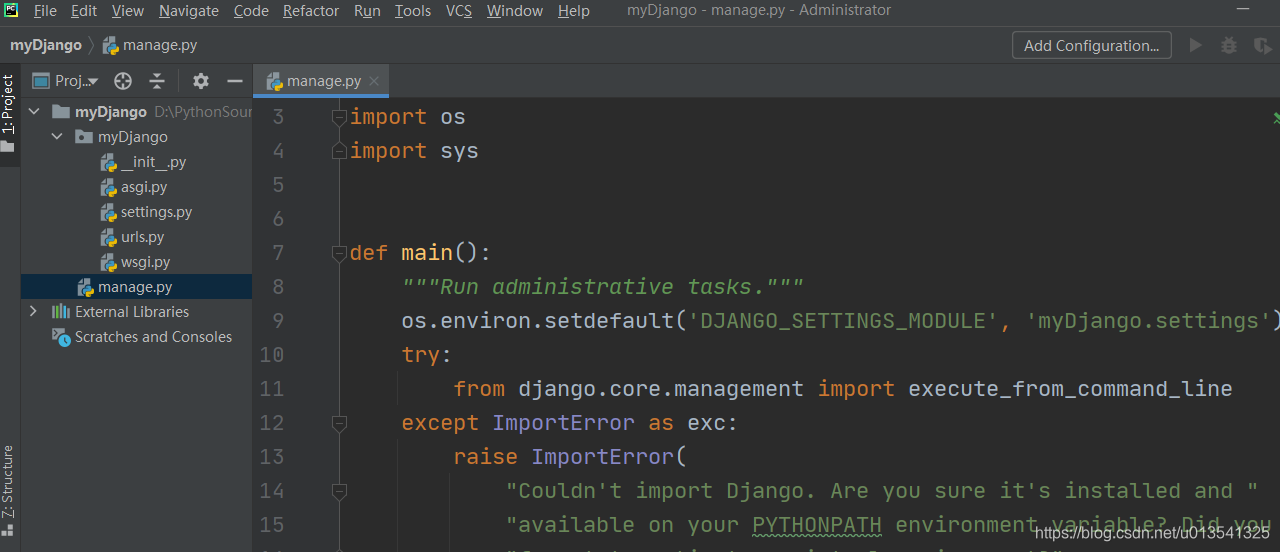Select __init__.py in project tree
The height and width of the screenshot is (552, 1280).
[153, 162]
